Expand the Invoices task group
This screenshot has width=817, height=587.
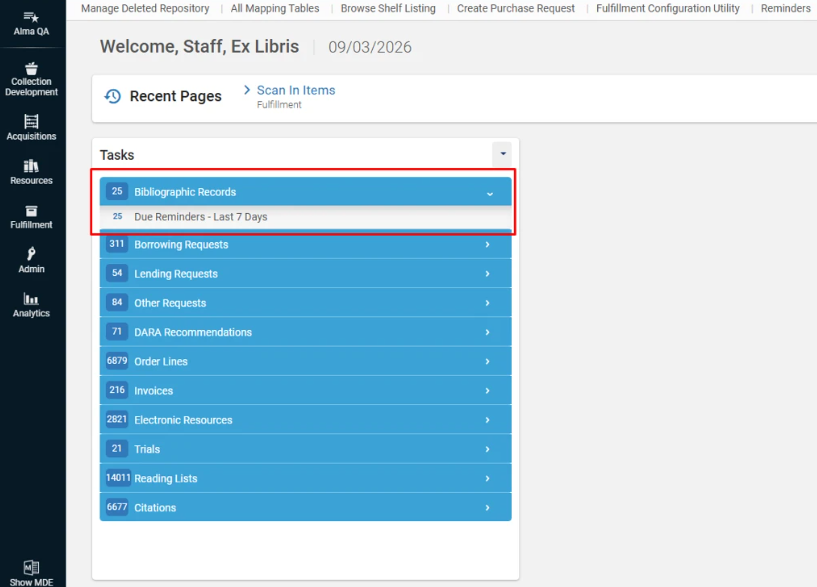(x=487, y=390)
